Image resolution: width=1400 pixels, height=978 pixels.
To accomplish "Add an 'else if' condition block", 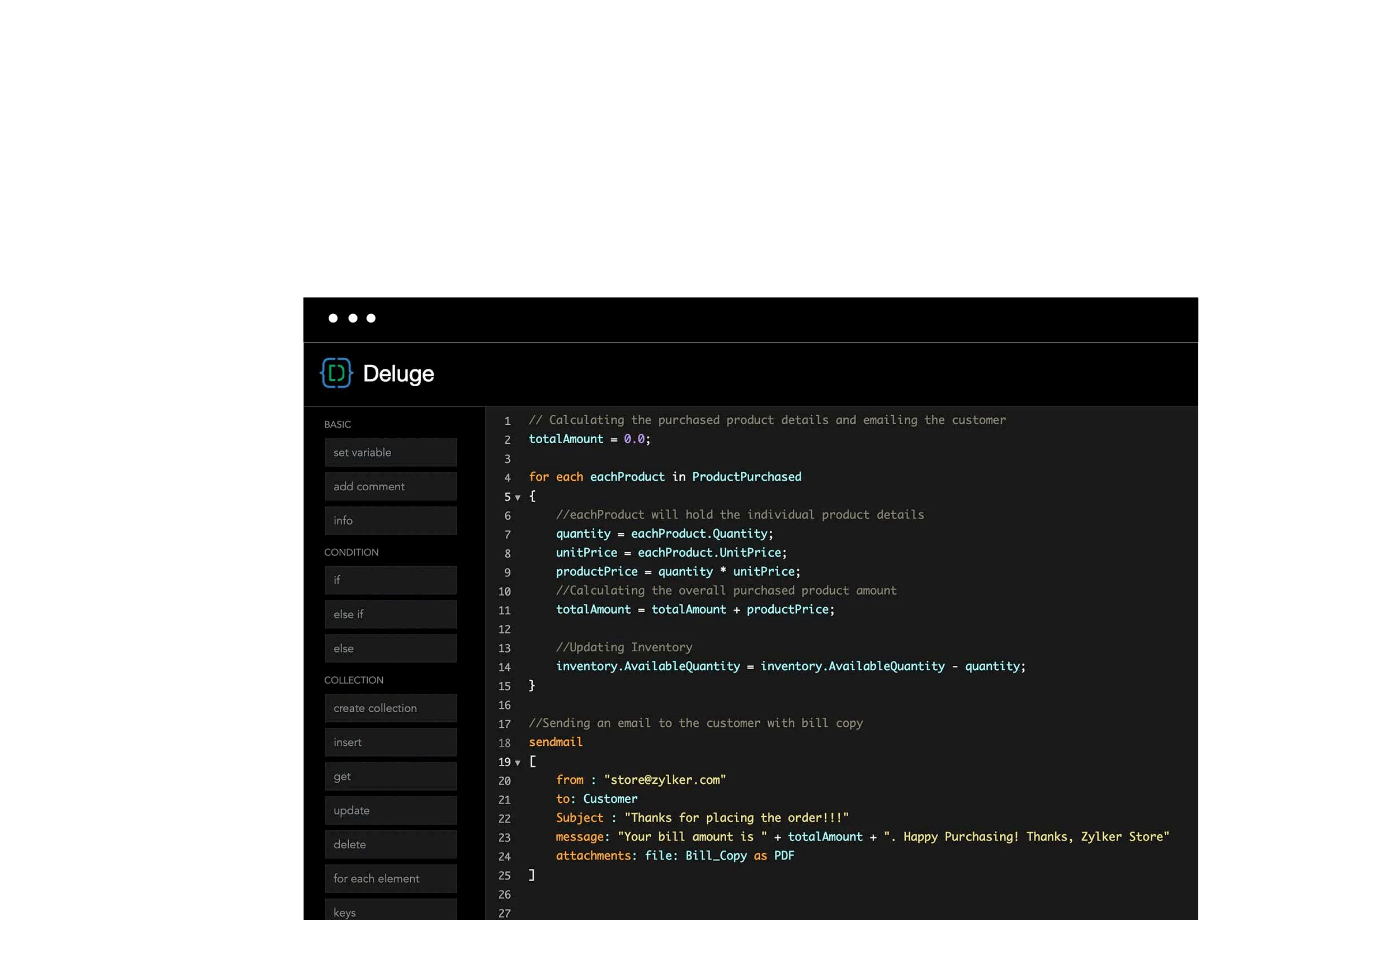I will (x=390, y=614).
